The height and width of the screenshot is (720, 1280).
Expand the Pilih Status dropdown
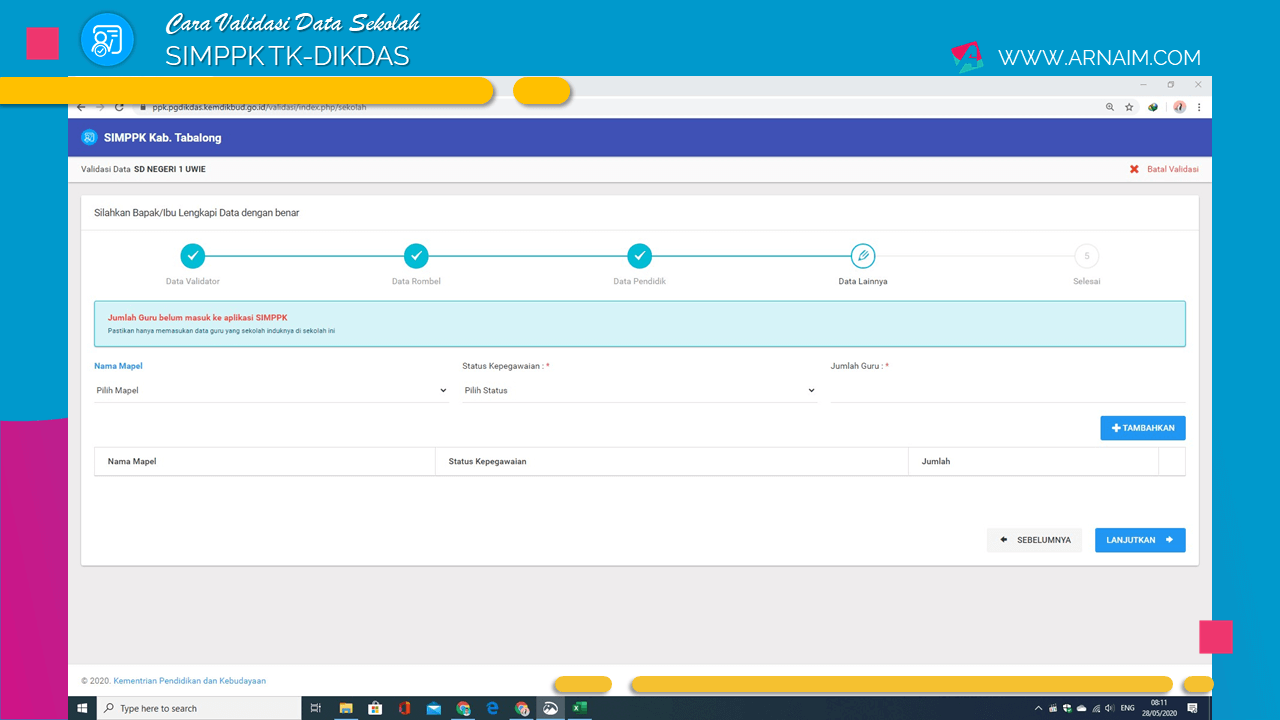coord(639,391)
